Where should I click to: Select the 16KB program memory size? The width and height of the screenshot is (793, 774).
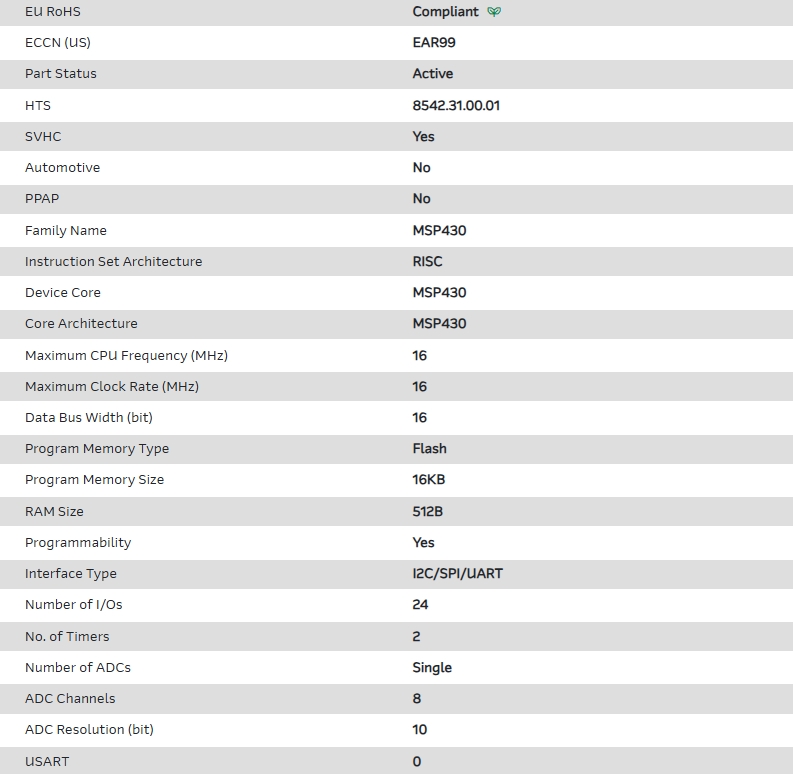tap(428, 480)
